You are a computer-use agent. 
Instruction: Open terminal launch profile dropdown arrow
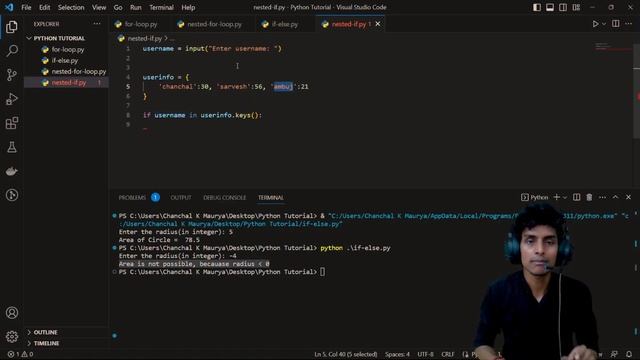pyautogui.click(x=565, y=198)
